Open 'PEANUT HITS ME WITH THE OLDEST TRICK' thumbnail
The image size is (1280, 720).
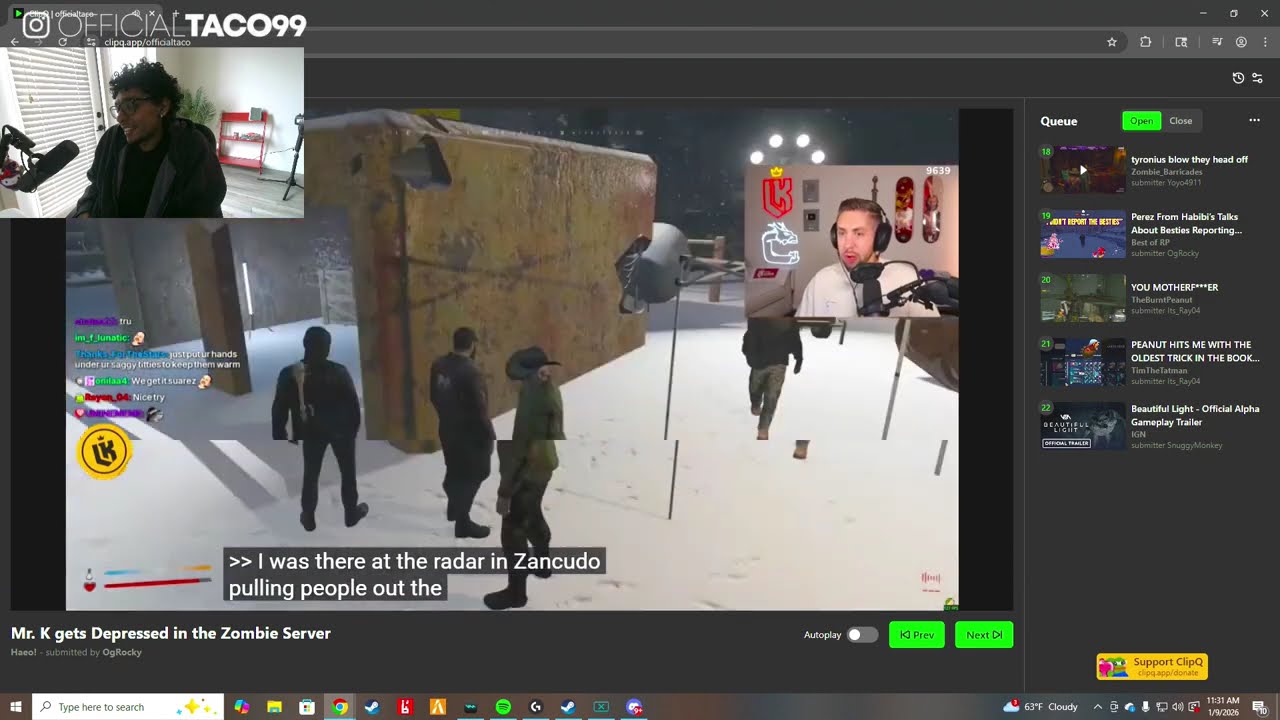[x=1083, y=362]
